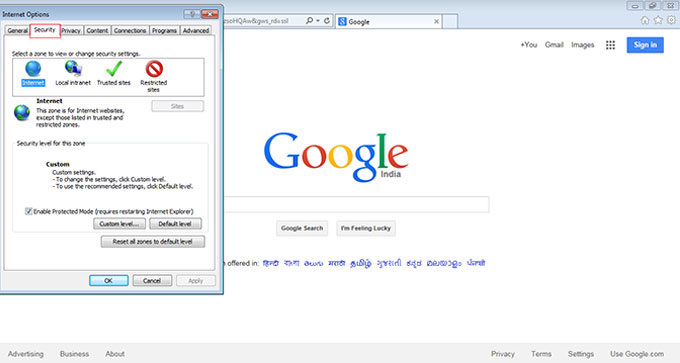Open Google apps grid icon
The height and width of the screenshot is (363, 680).
click(610, 45)
